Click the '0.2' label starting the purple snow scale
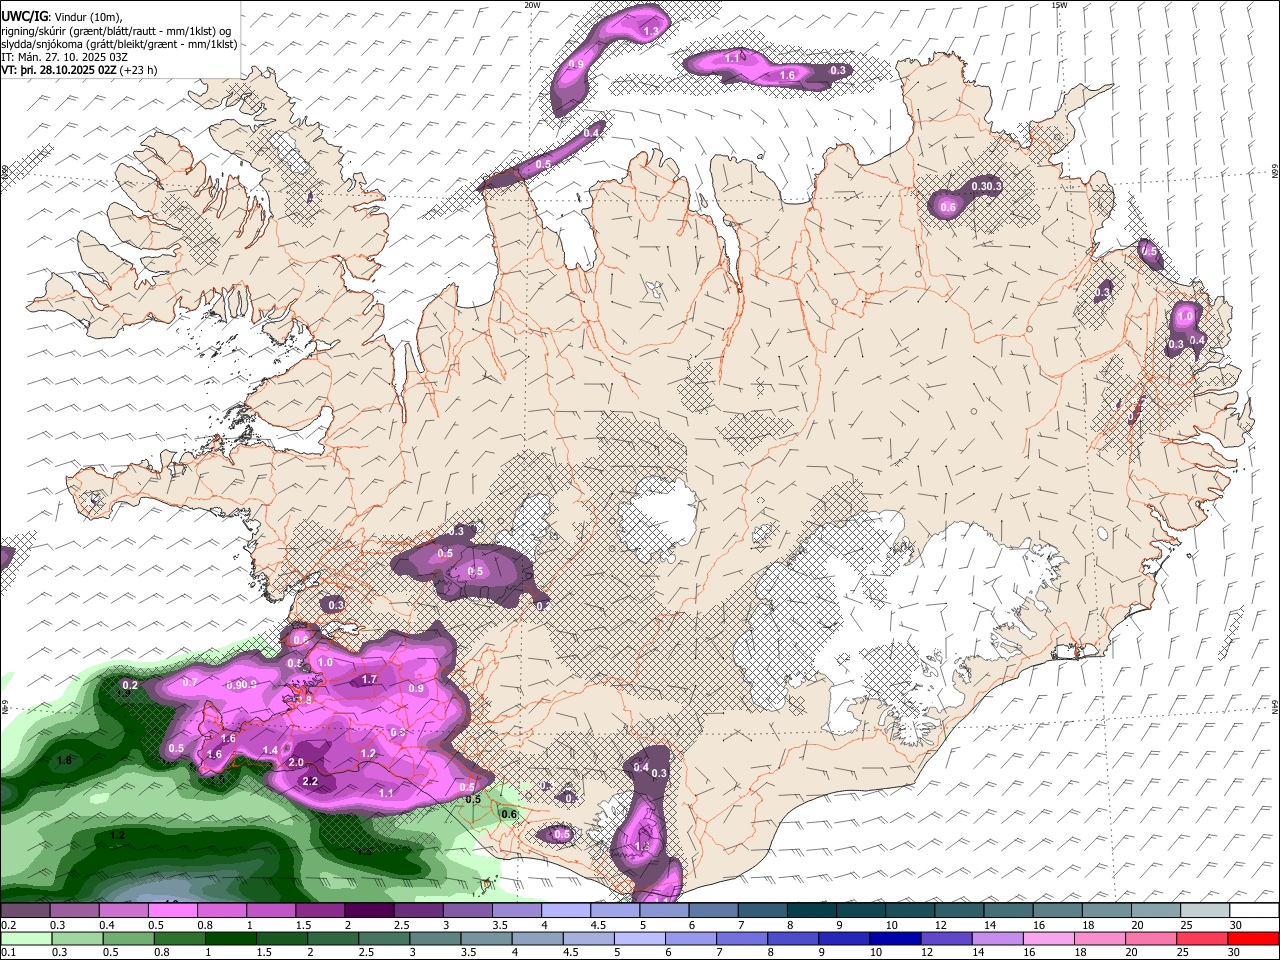Viewport: 1280px width, 960px height. click(9, 925)
